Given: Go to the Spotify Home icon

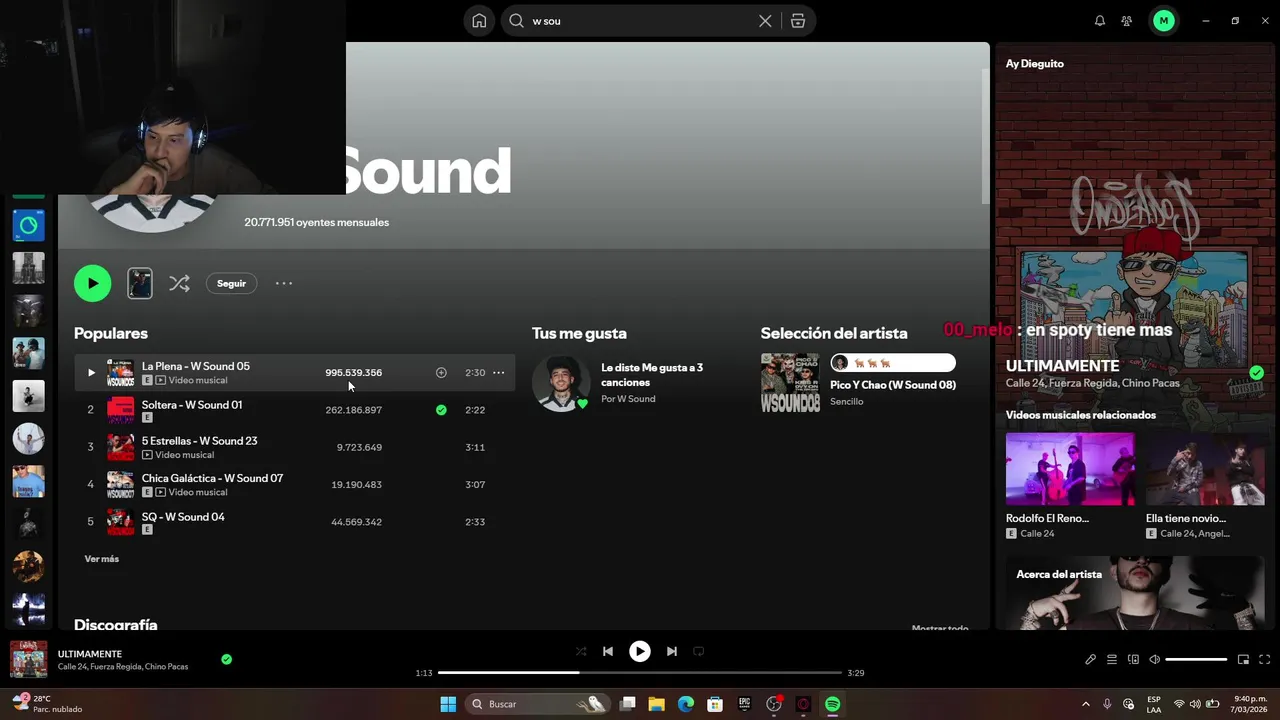Looking at the screenshot, I should (x=480, y=21).
